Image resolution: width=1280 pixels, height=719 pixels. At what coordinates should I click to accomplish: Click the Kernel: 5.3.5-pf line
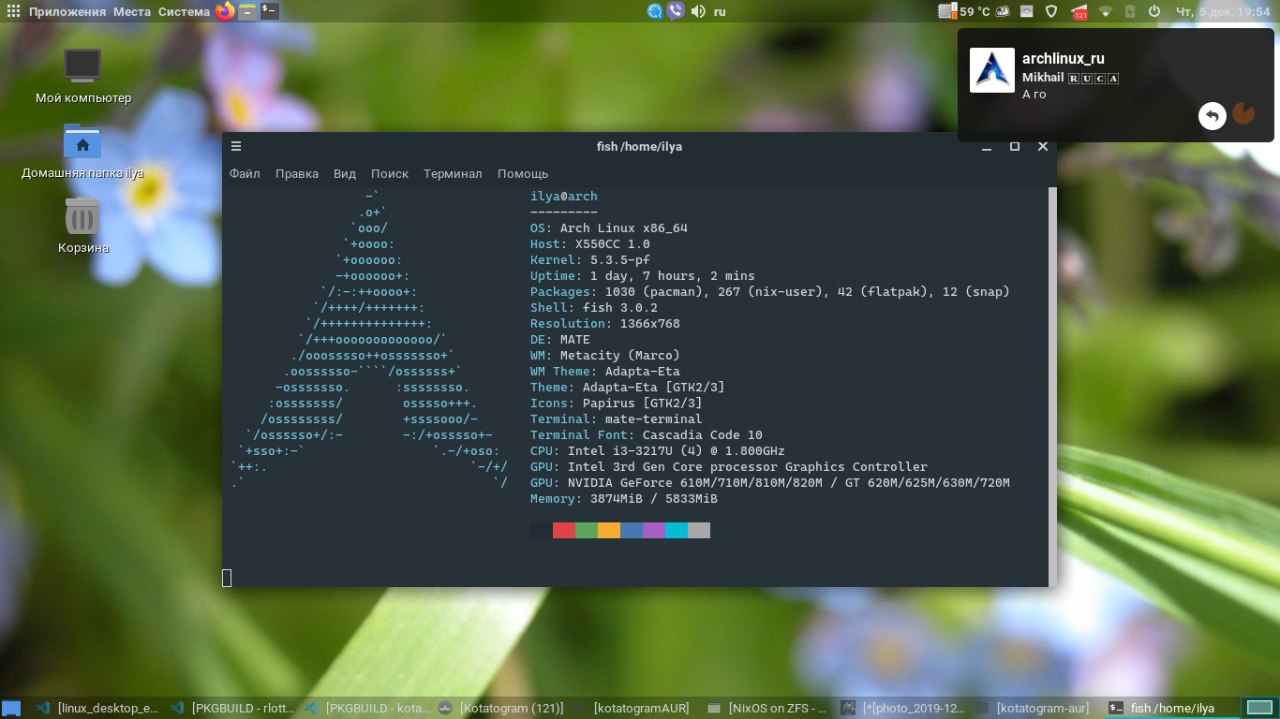coord(589,260)
